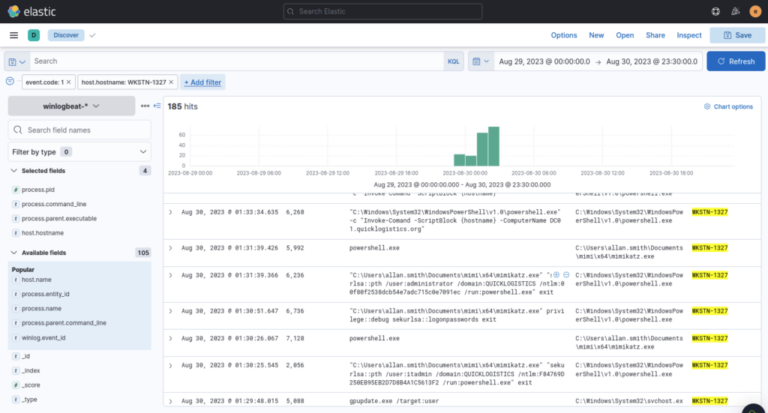
Task: Open the hamburger navigation menu
Action: (14, 35)
